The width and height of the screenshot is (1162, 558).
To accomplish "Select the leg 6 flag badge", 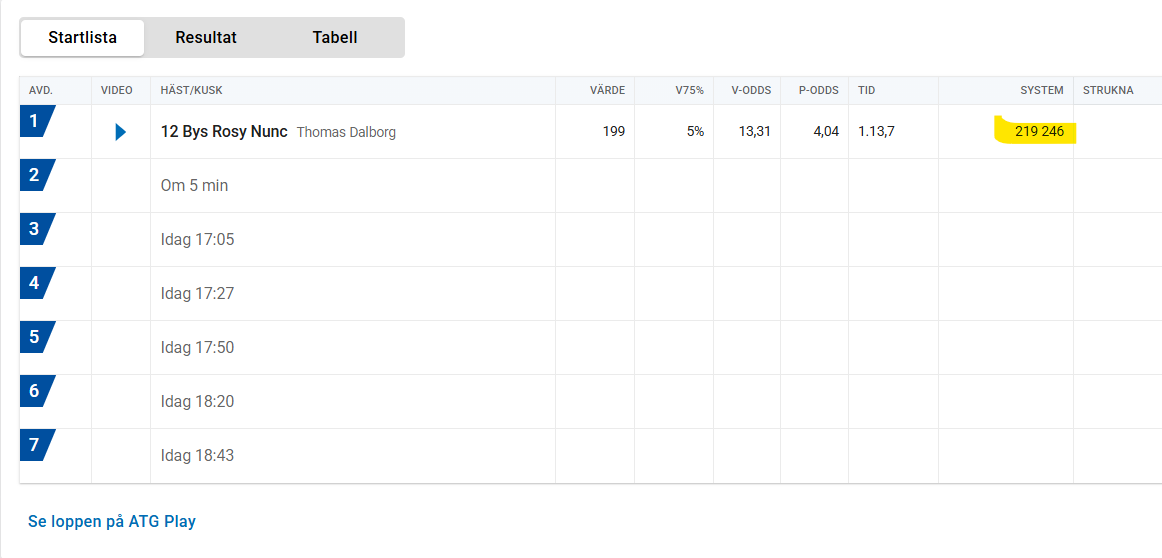I will (37, 391).
